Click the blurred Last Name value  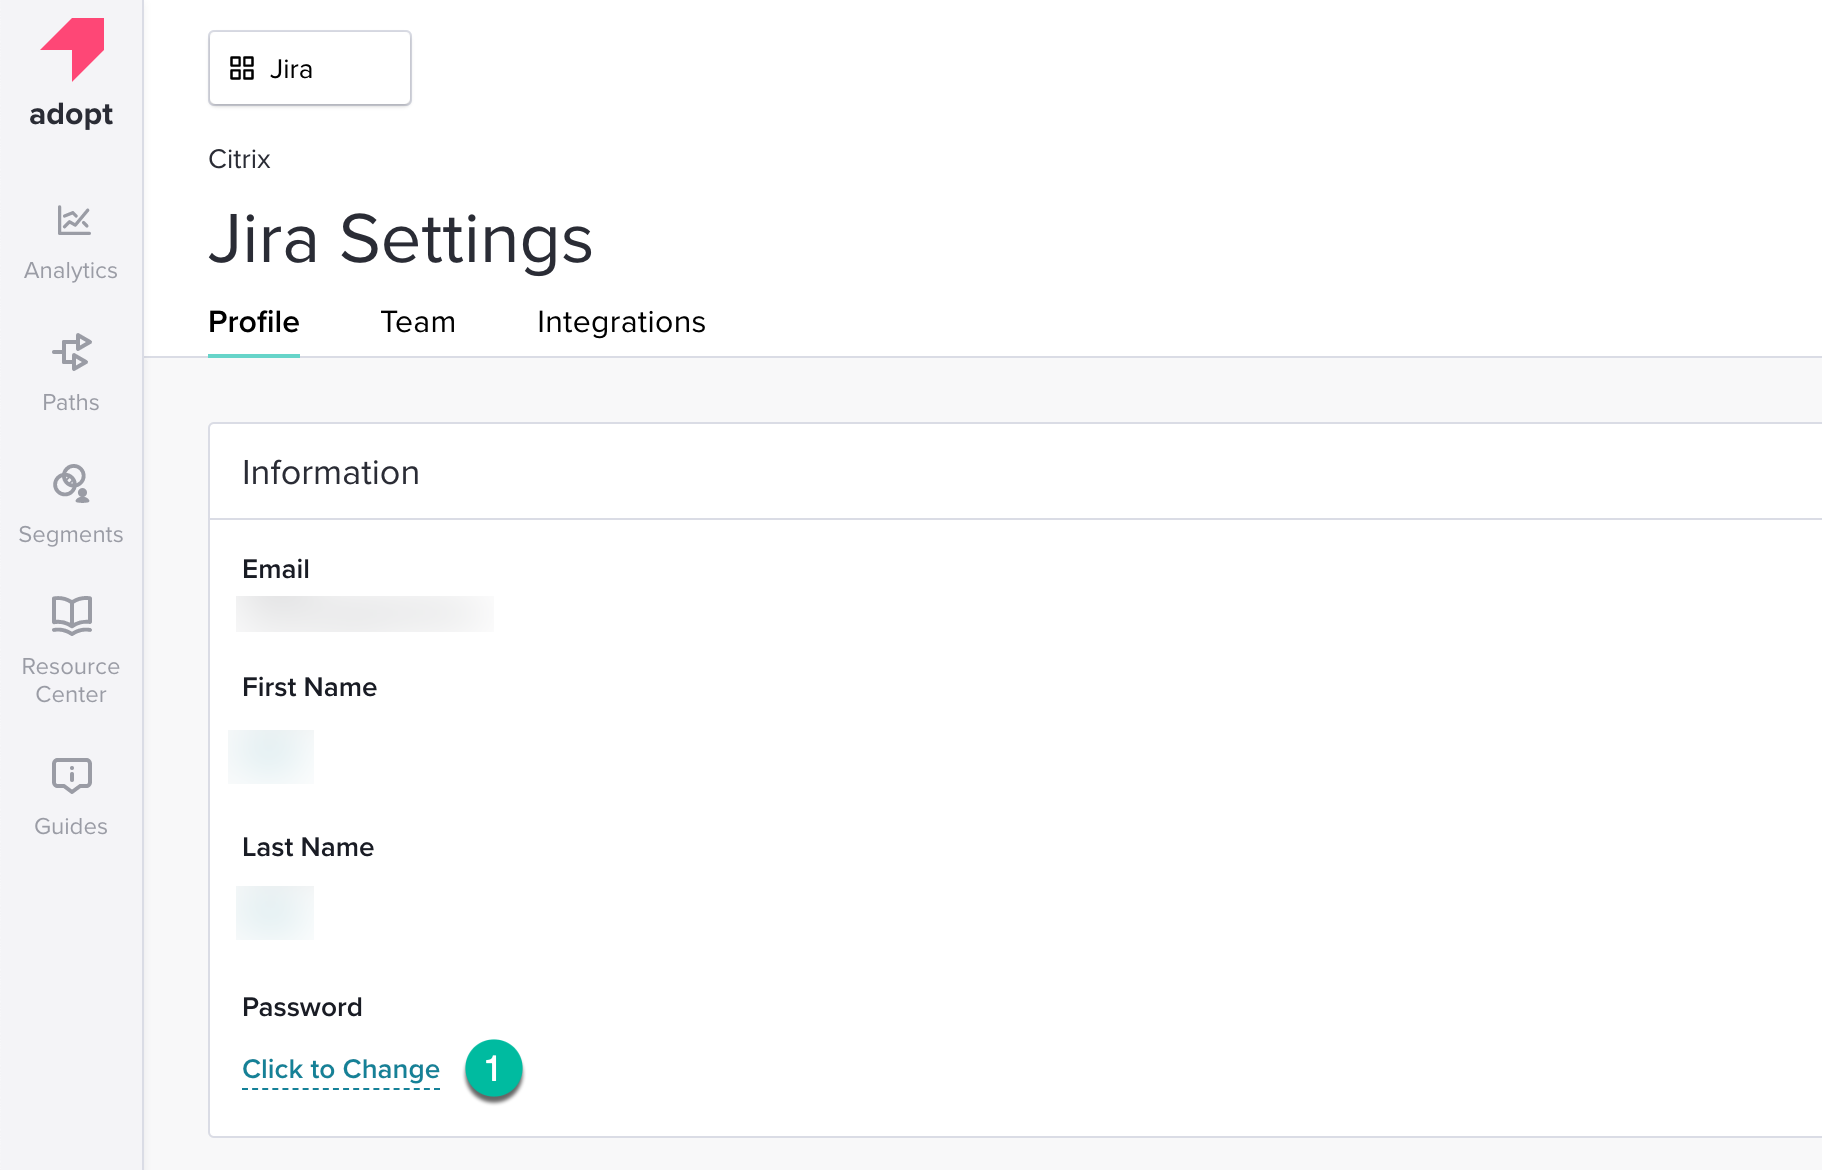pyautogui.click(x=275, y=913)
